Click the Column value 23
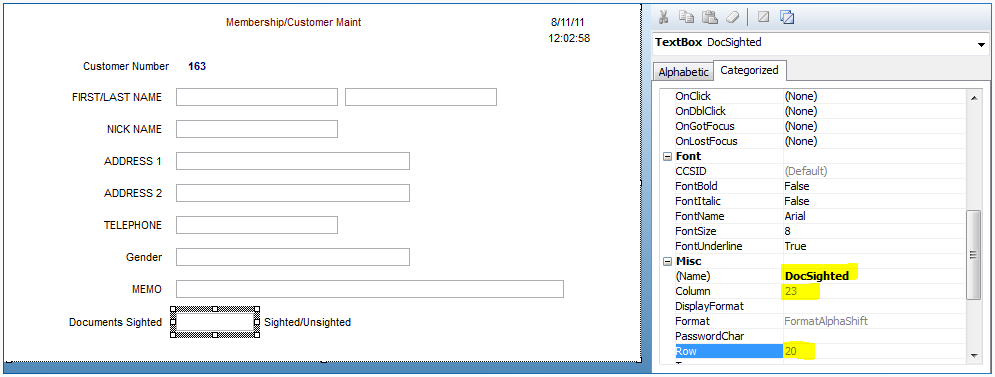This screenshot has width=995, height=377. coord(791,291)
